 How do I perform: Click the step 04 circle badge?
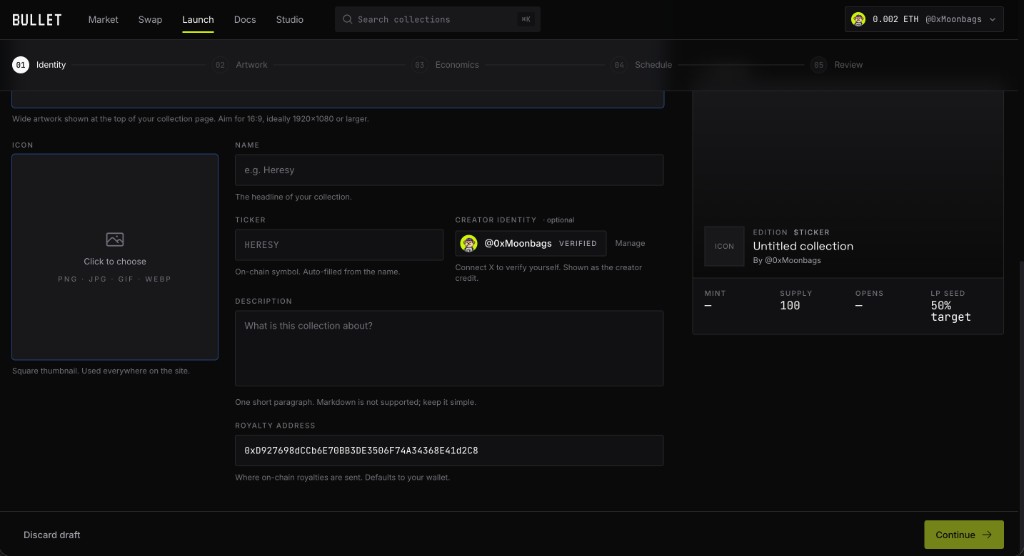pos(619,65)
